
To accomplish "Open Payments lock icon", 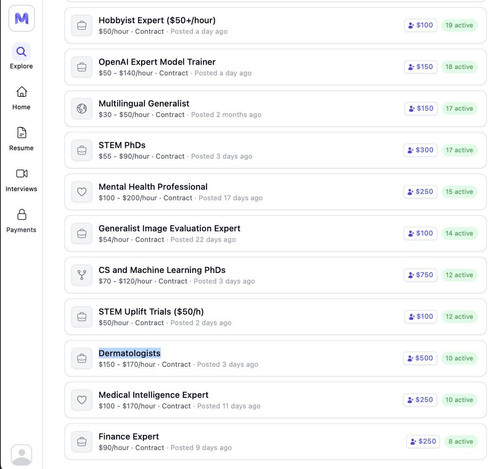I will (22, 215).
